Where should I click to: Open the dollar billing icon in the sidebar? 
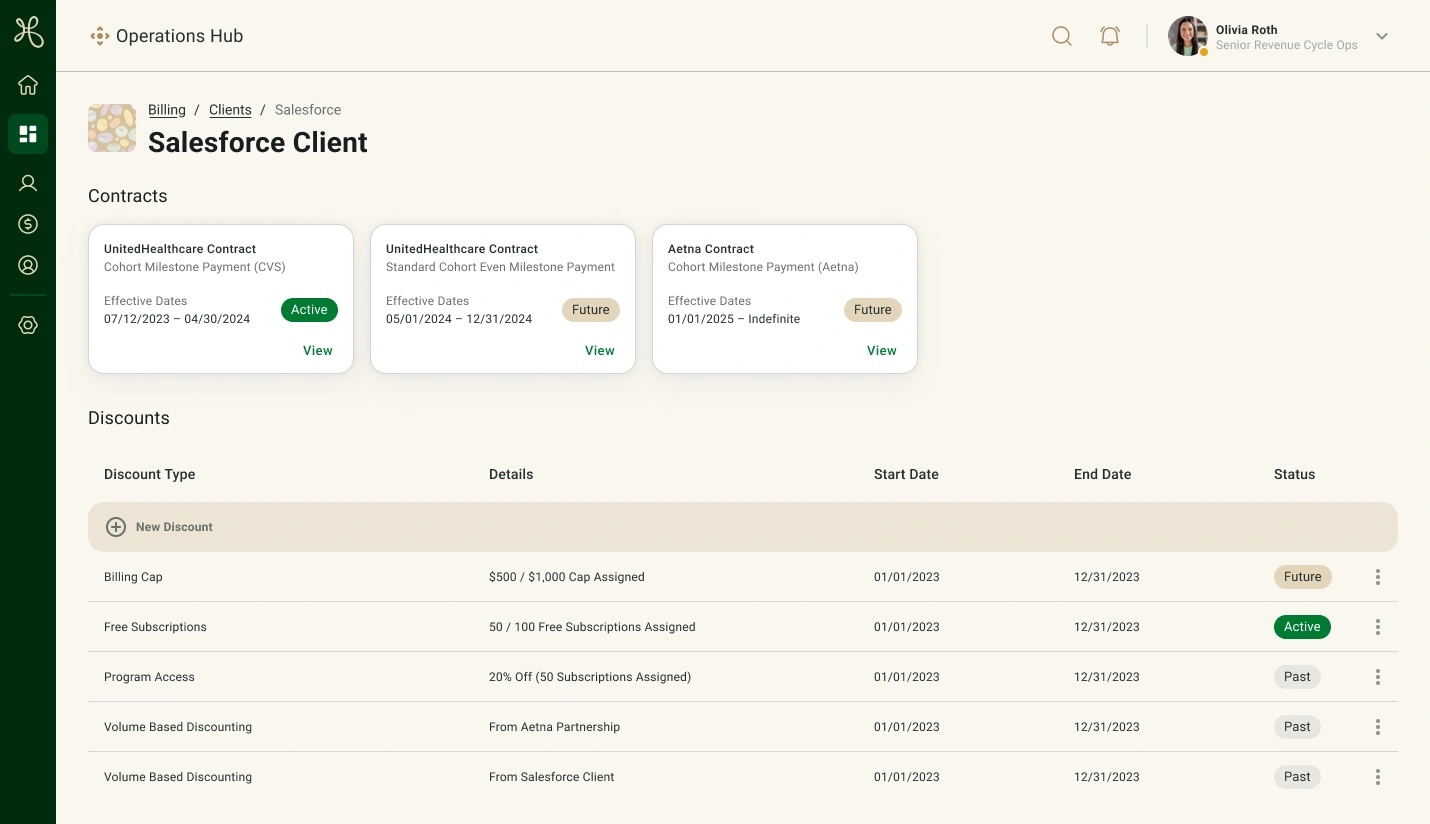coord(28,224)
